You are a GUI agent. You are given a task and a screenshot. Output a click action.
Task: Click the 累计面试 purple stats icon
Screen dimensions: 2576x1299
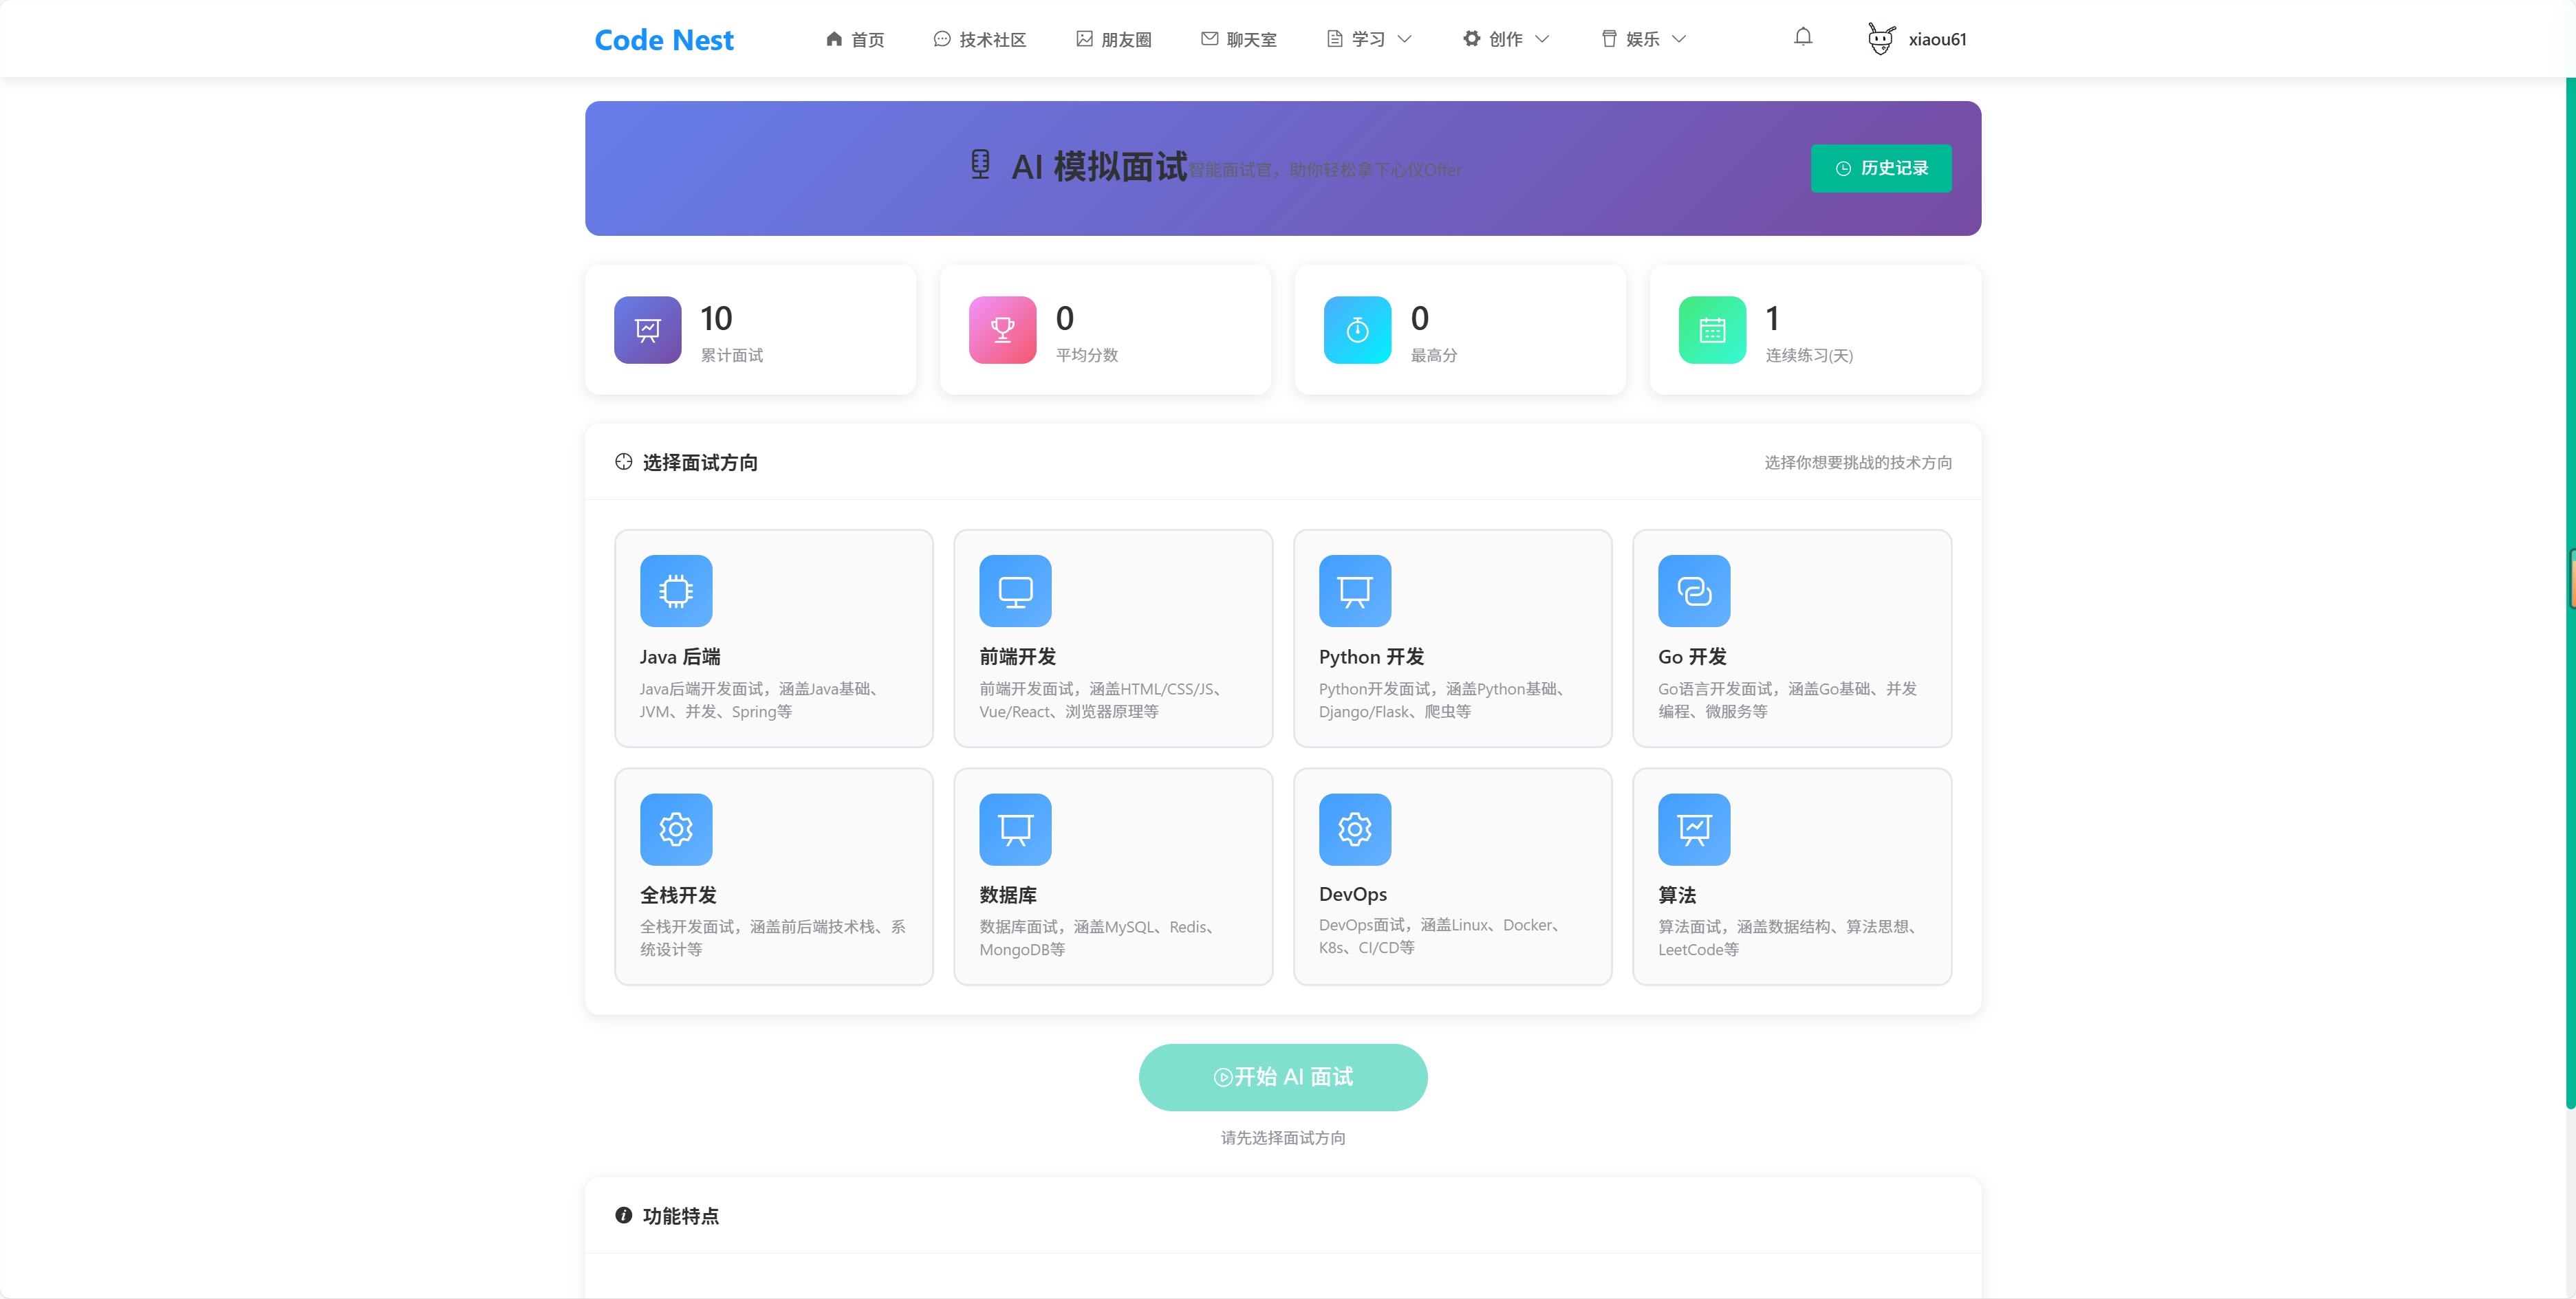click(x=647, y=329)
